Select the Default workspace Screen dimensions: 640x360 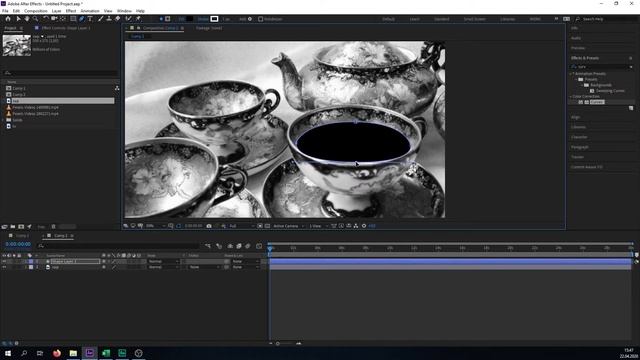tap(389, 19)
